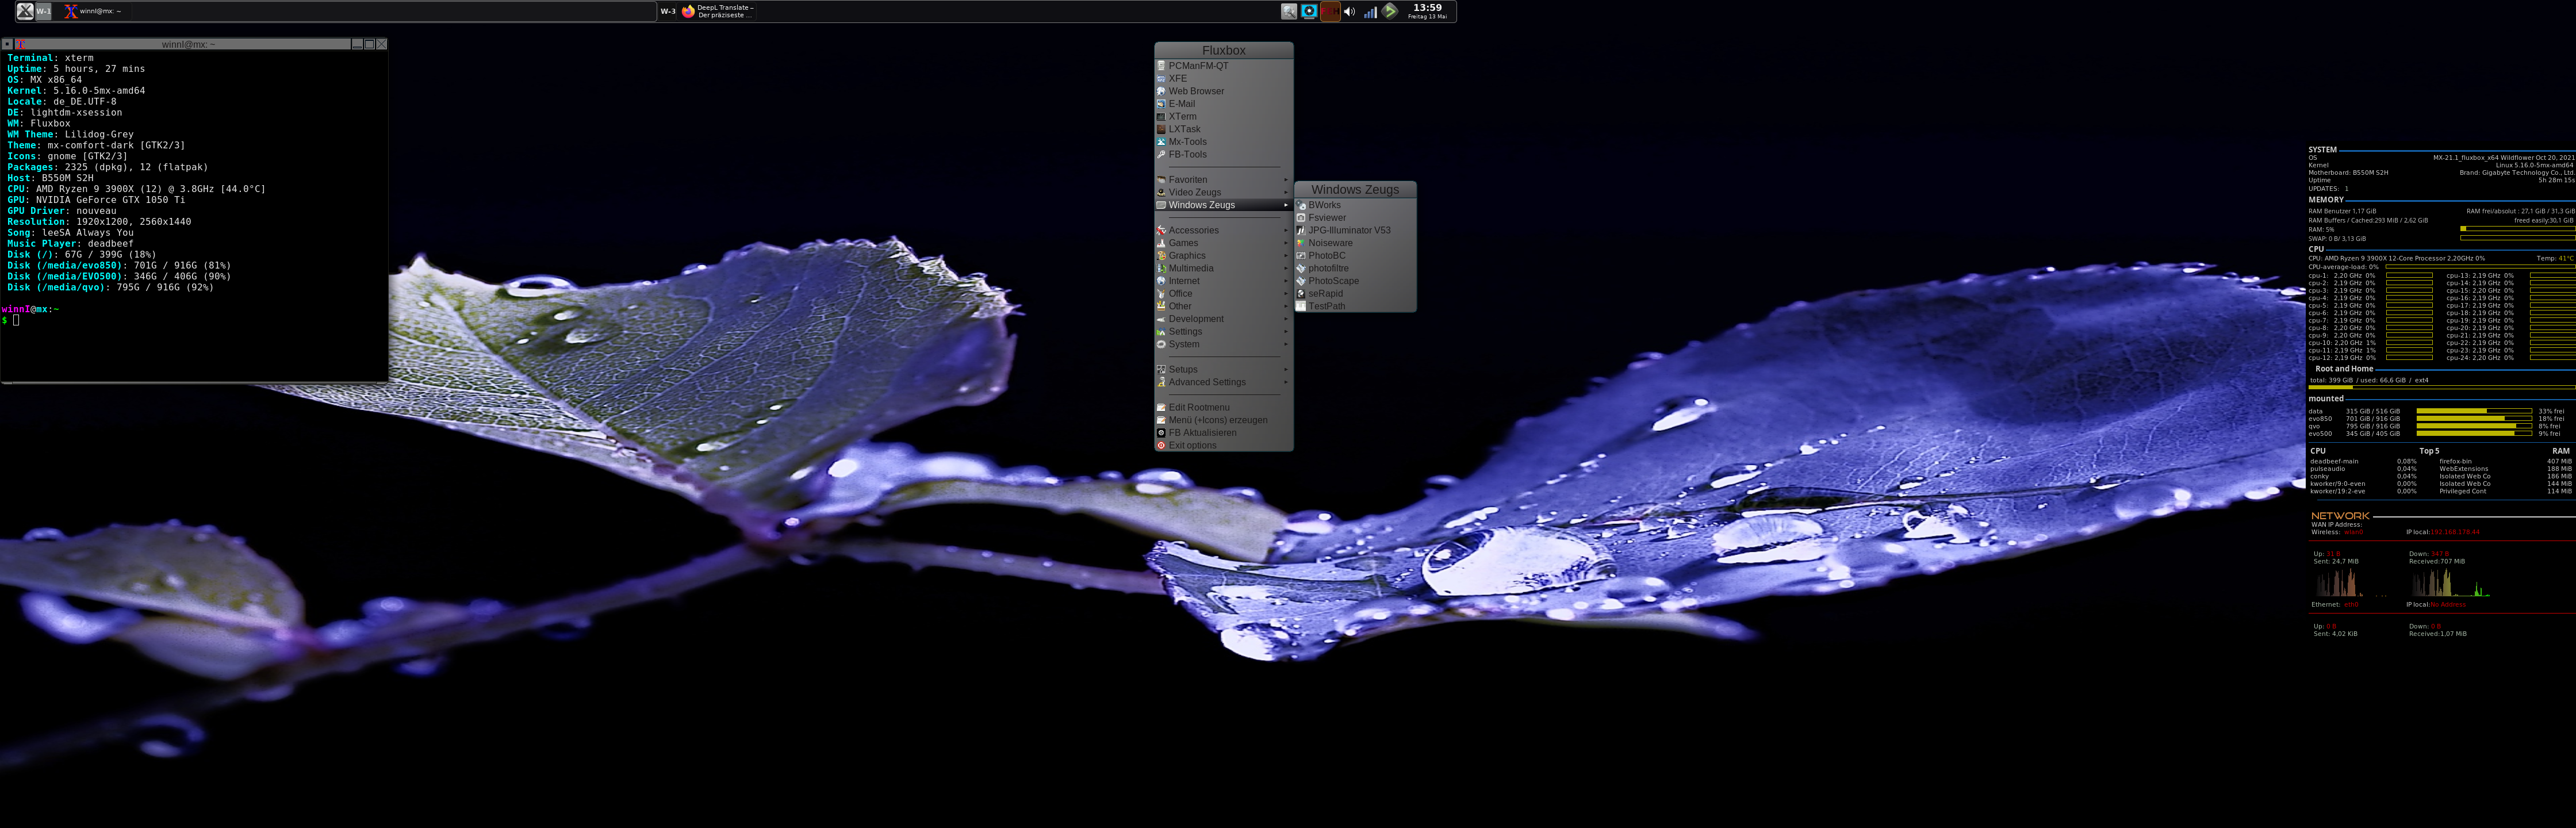2576x828 pixels.
Task: Click the volume speaker tray icon
Action: (x=1349, y=12)
